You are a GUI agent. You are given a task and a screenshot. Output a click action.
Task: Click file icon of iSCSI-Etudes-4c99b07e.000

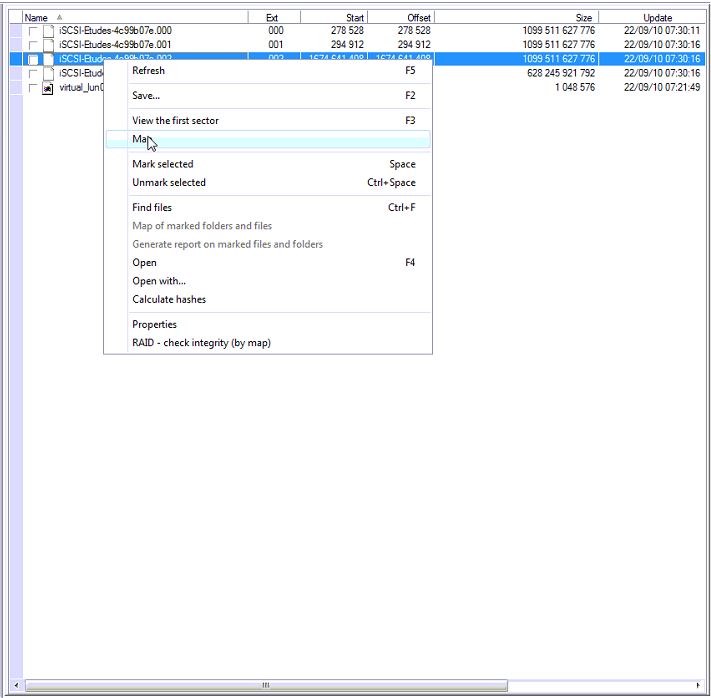tap(48, 31)
